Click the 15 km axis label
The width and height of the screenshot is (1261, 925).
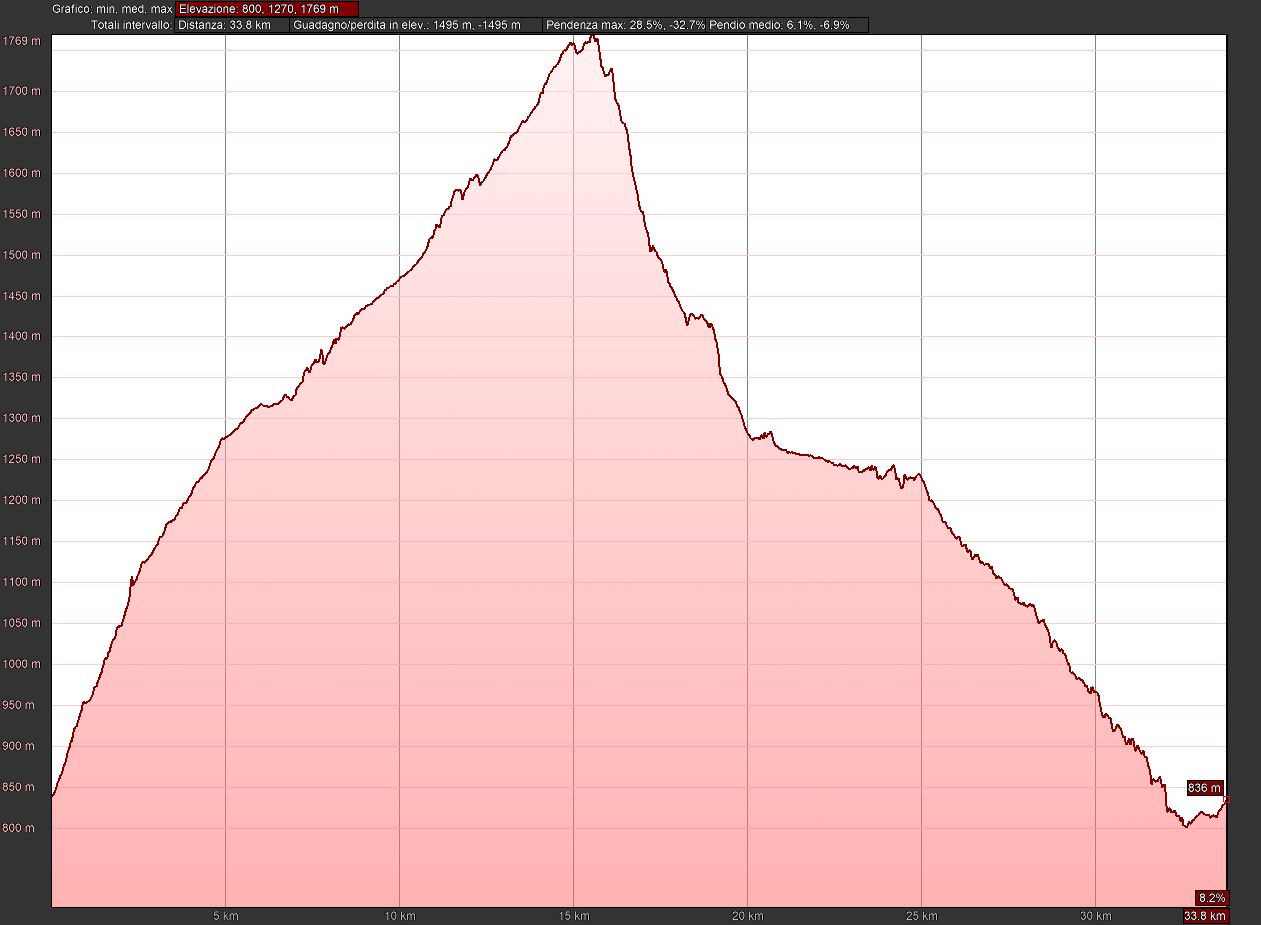point(573,916)
